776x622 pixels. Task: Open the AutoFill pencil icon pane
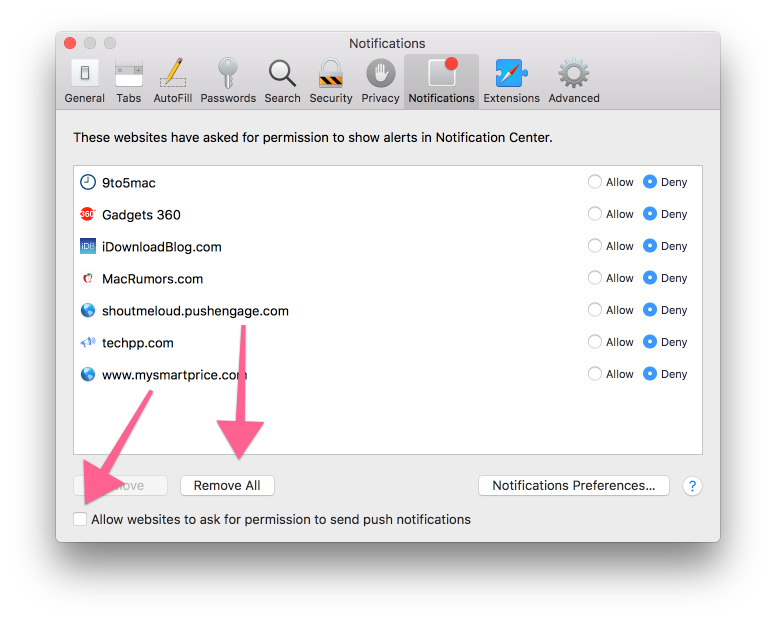point(173,82)
